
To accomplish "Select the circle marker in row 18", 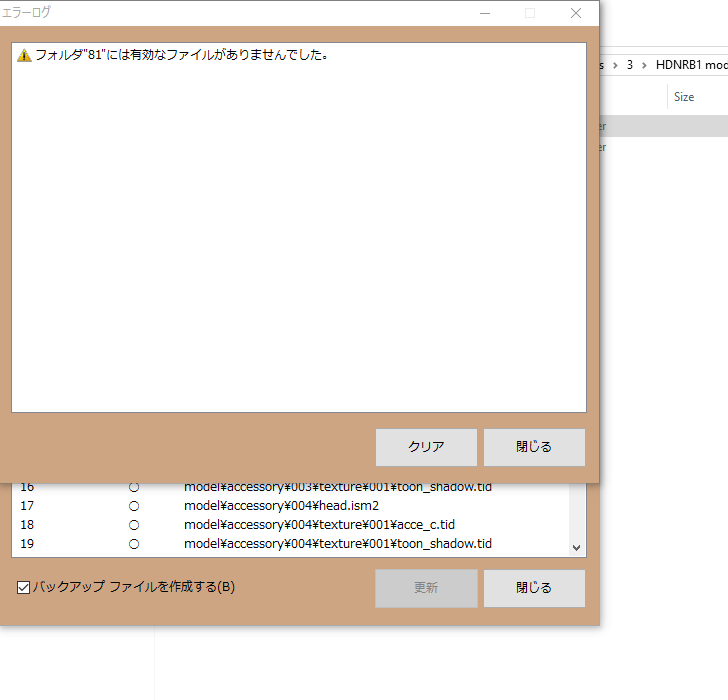I will point(134,525).
